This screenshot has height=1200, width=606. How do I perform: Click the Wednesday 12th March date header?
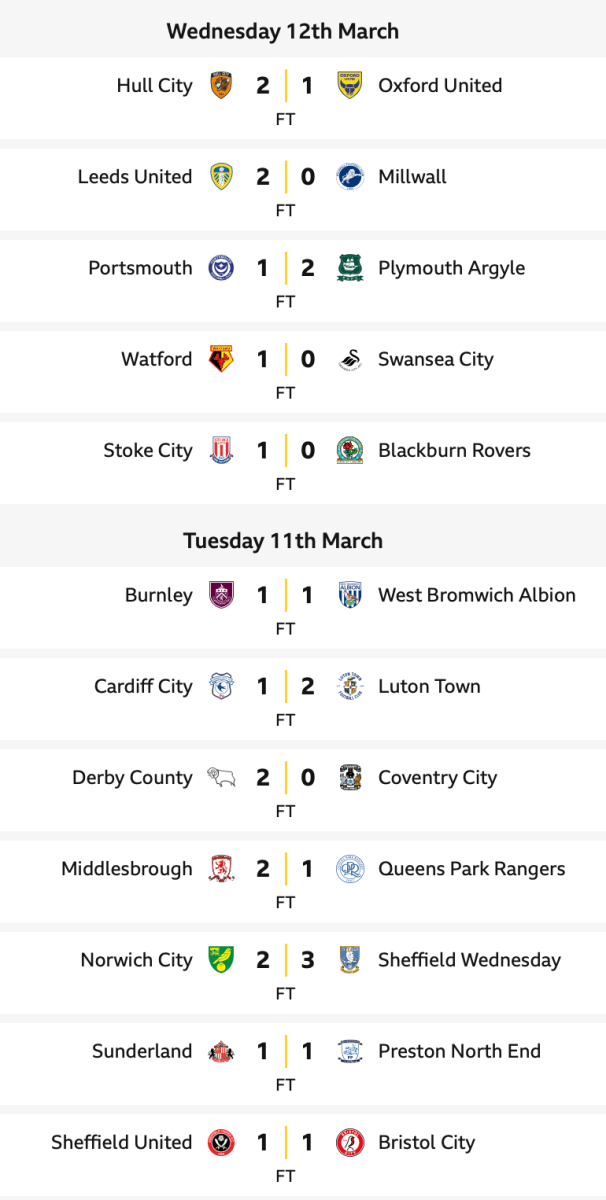283,31
